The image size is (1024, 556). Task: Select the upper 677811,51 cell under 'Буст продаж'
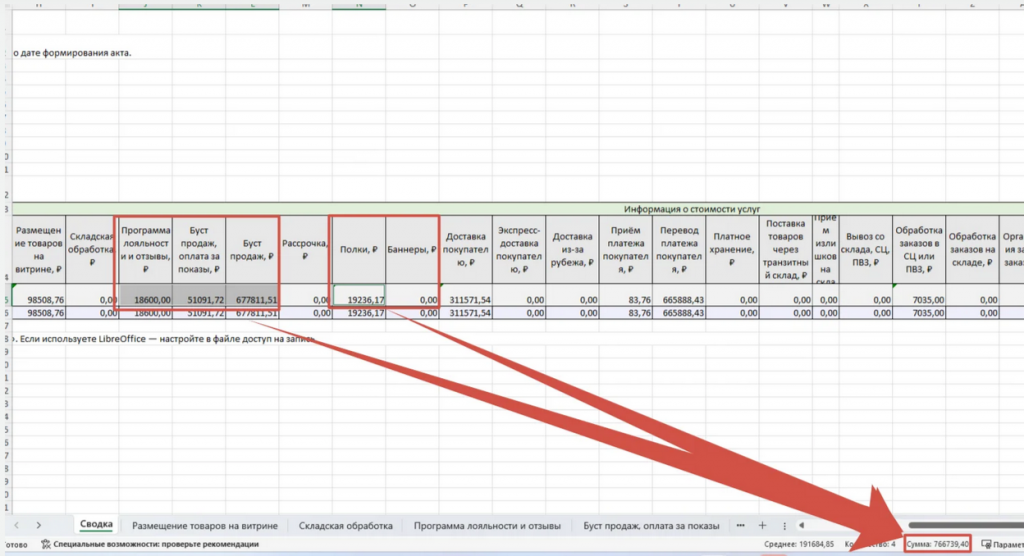(252, 298)
